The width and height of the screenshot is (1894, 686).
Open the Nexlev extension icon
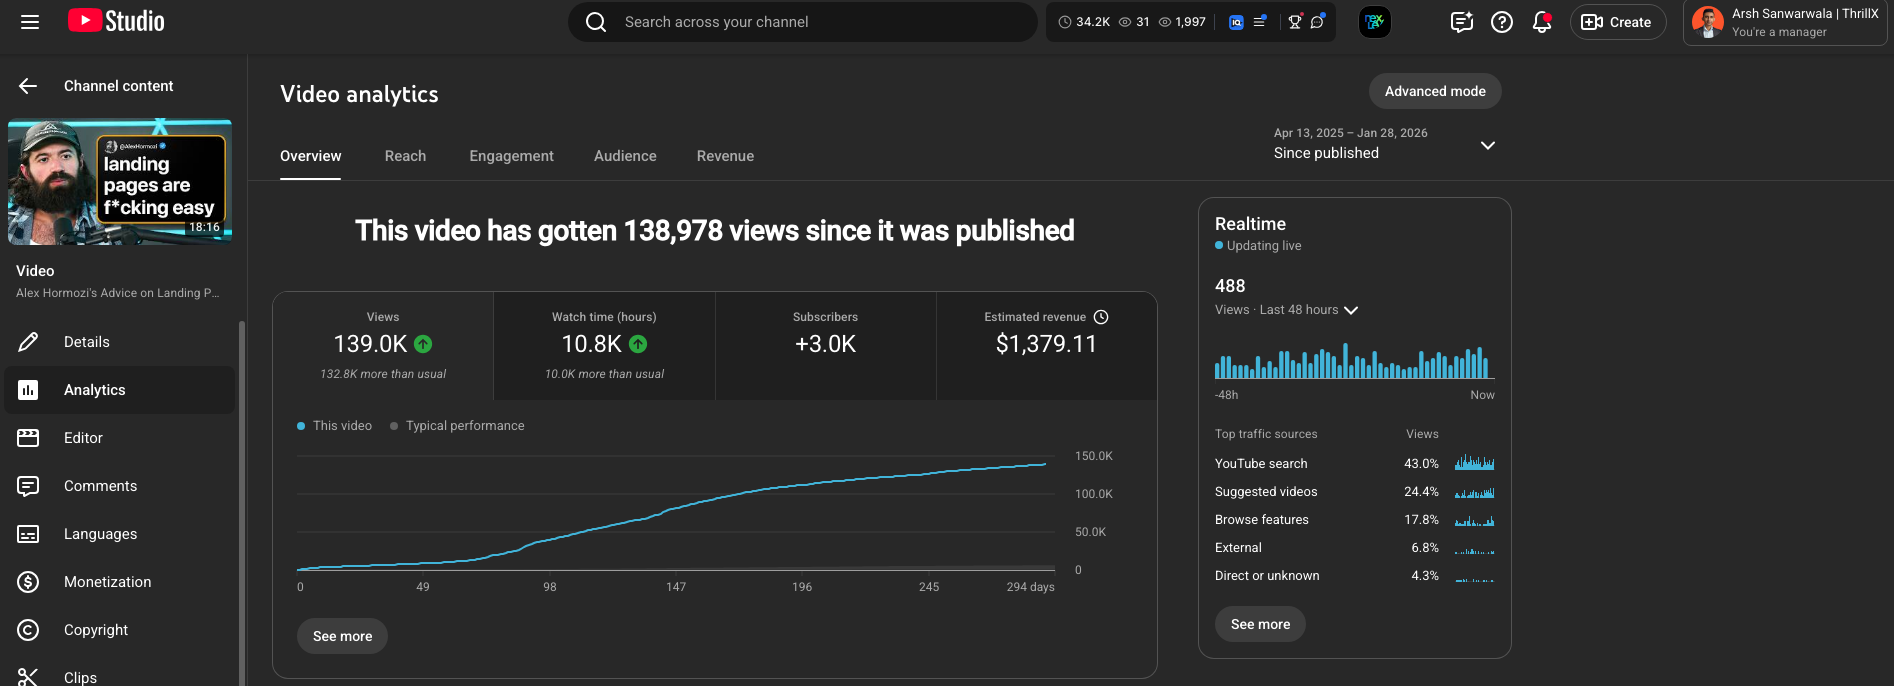[1375, 22]
